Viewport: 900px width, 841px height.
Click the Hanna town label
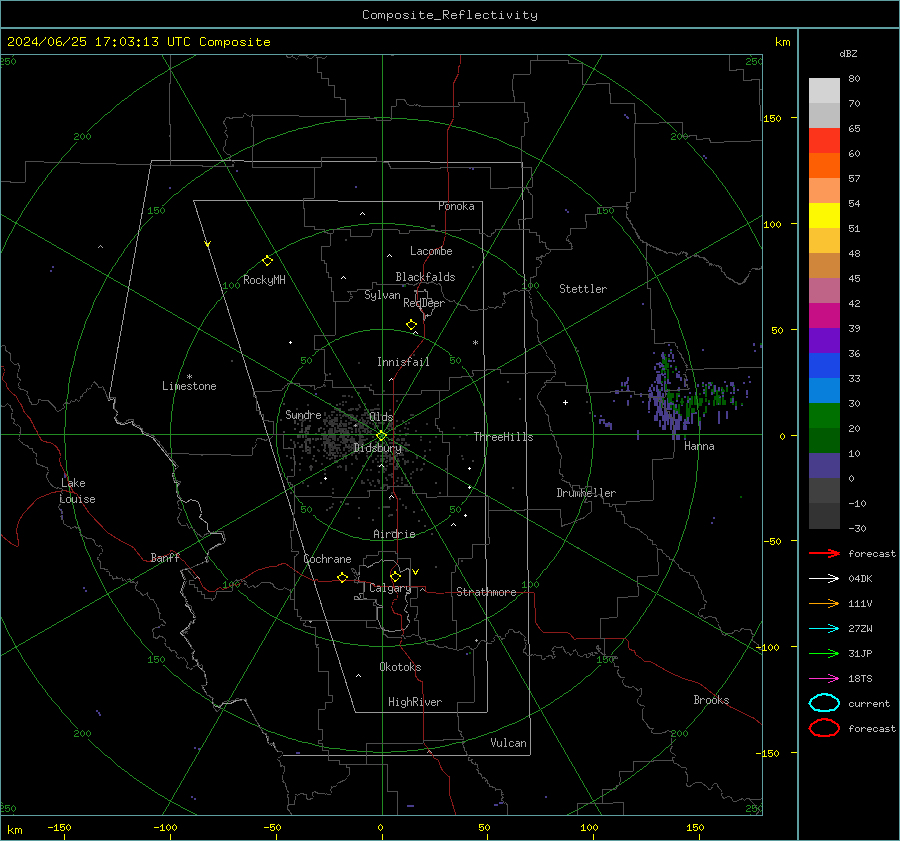point(699,446)
